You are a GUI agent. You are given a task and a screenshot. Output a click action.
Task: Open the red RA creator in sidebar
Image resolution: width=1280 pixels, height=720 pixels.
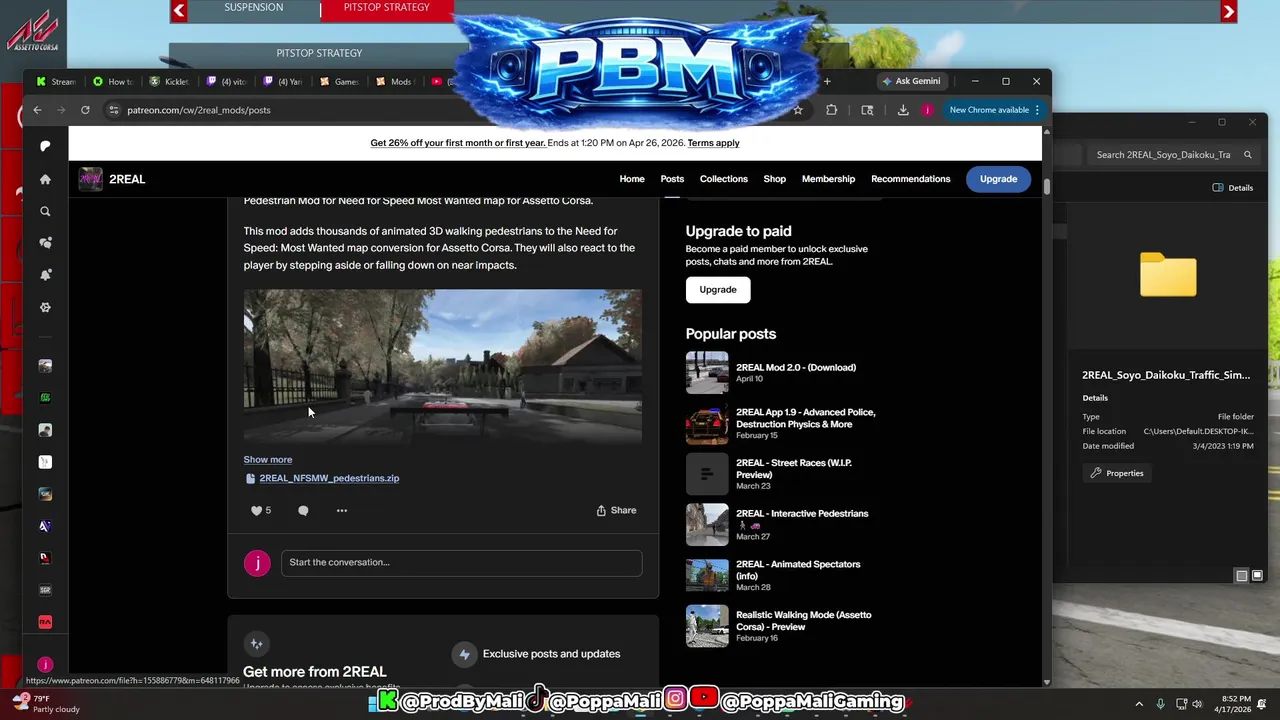[x=45, y=622]
